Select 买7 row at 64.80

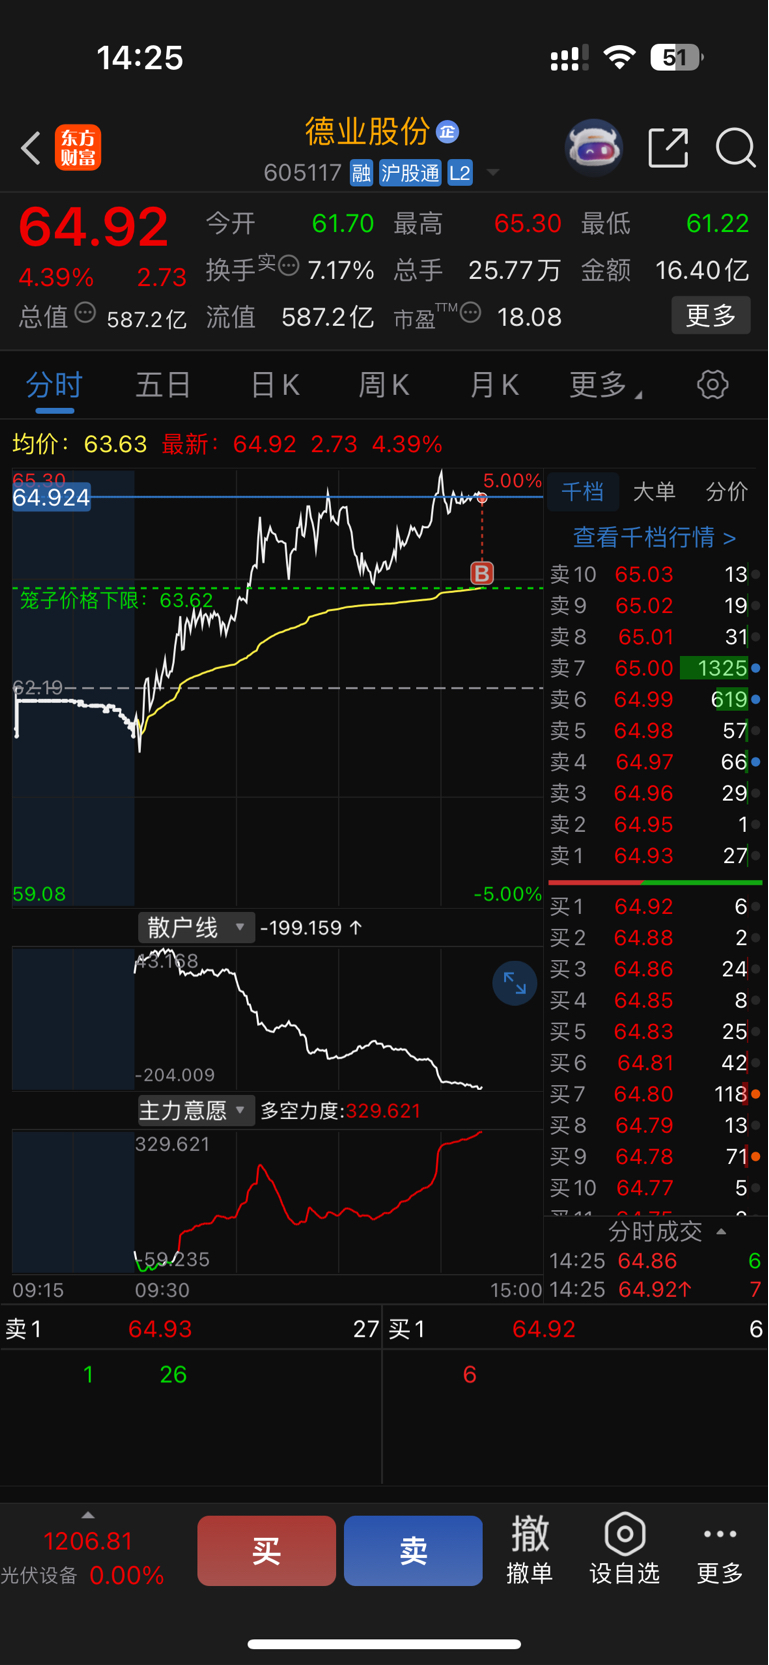[x=655, y=1094]
